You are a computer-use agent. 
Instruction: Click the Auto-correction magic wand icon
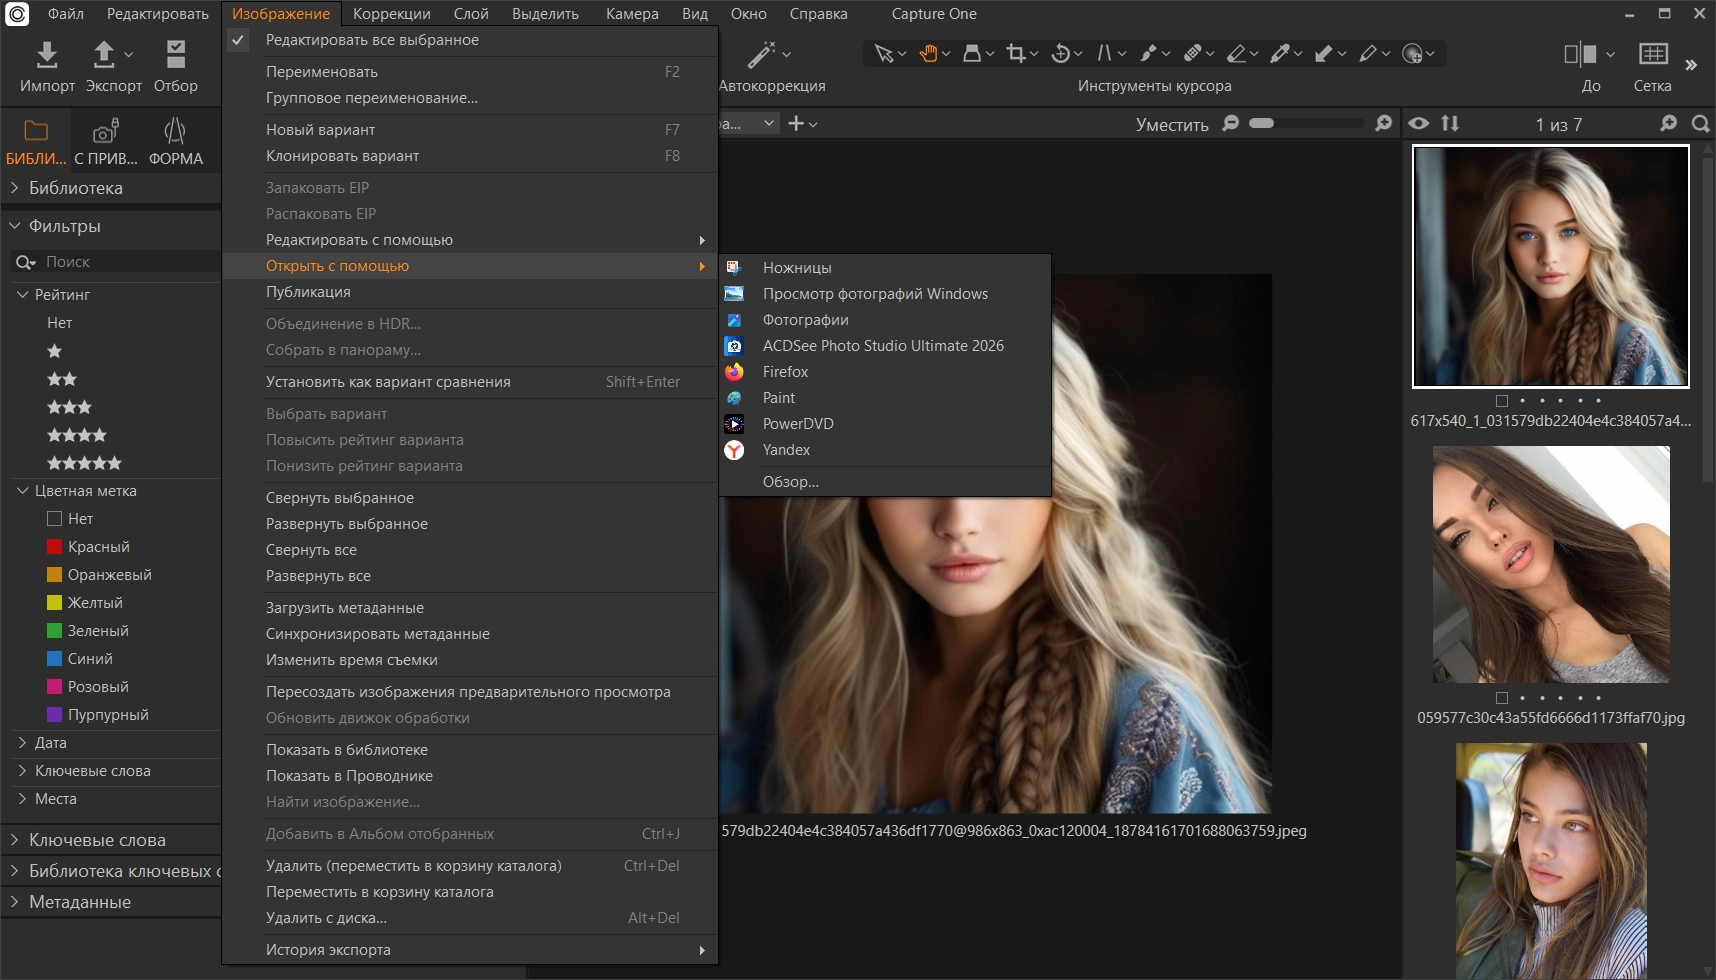pyautogui.click(x=762, y=55)
